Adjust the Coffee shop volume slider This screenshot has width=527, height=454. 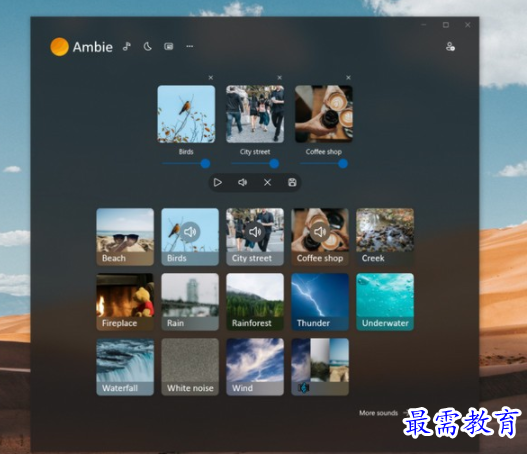coord(324,164)
